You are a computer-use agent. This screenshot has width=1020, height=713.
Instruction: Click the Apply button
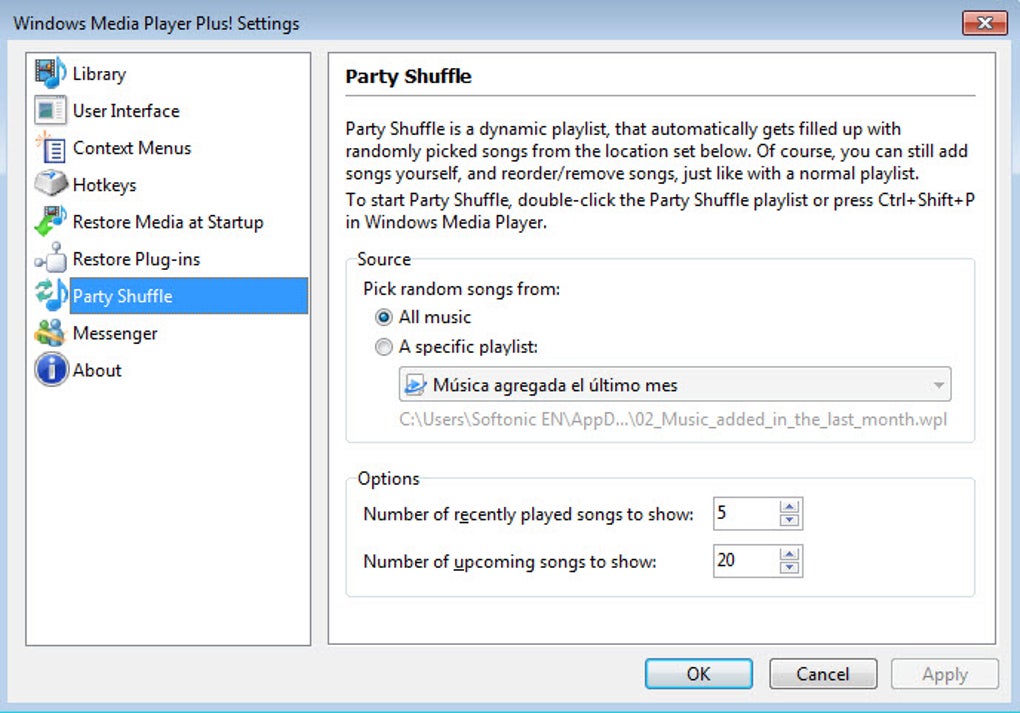click(x=945, y=674)
